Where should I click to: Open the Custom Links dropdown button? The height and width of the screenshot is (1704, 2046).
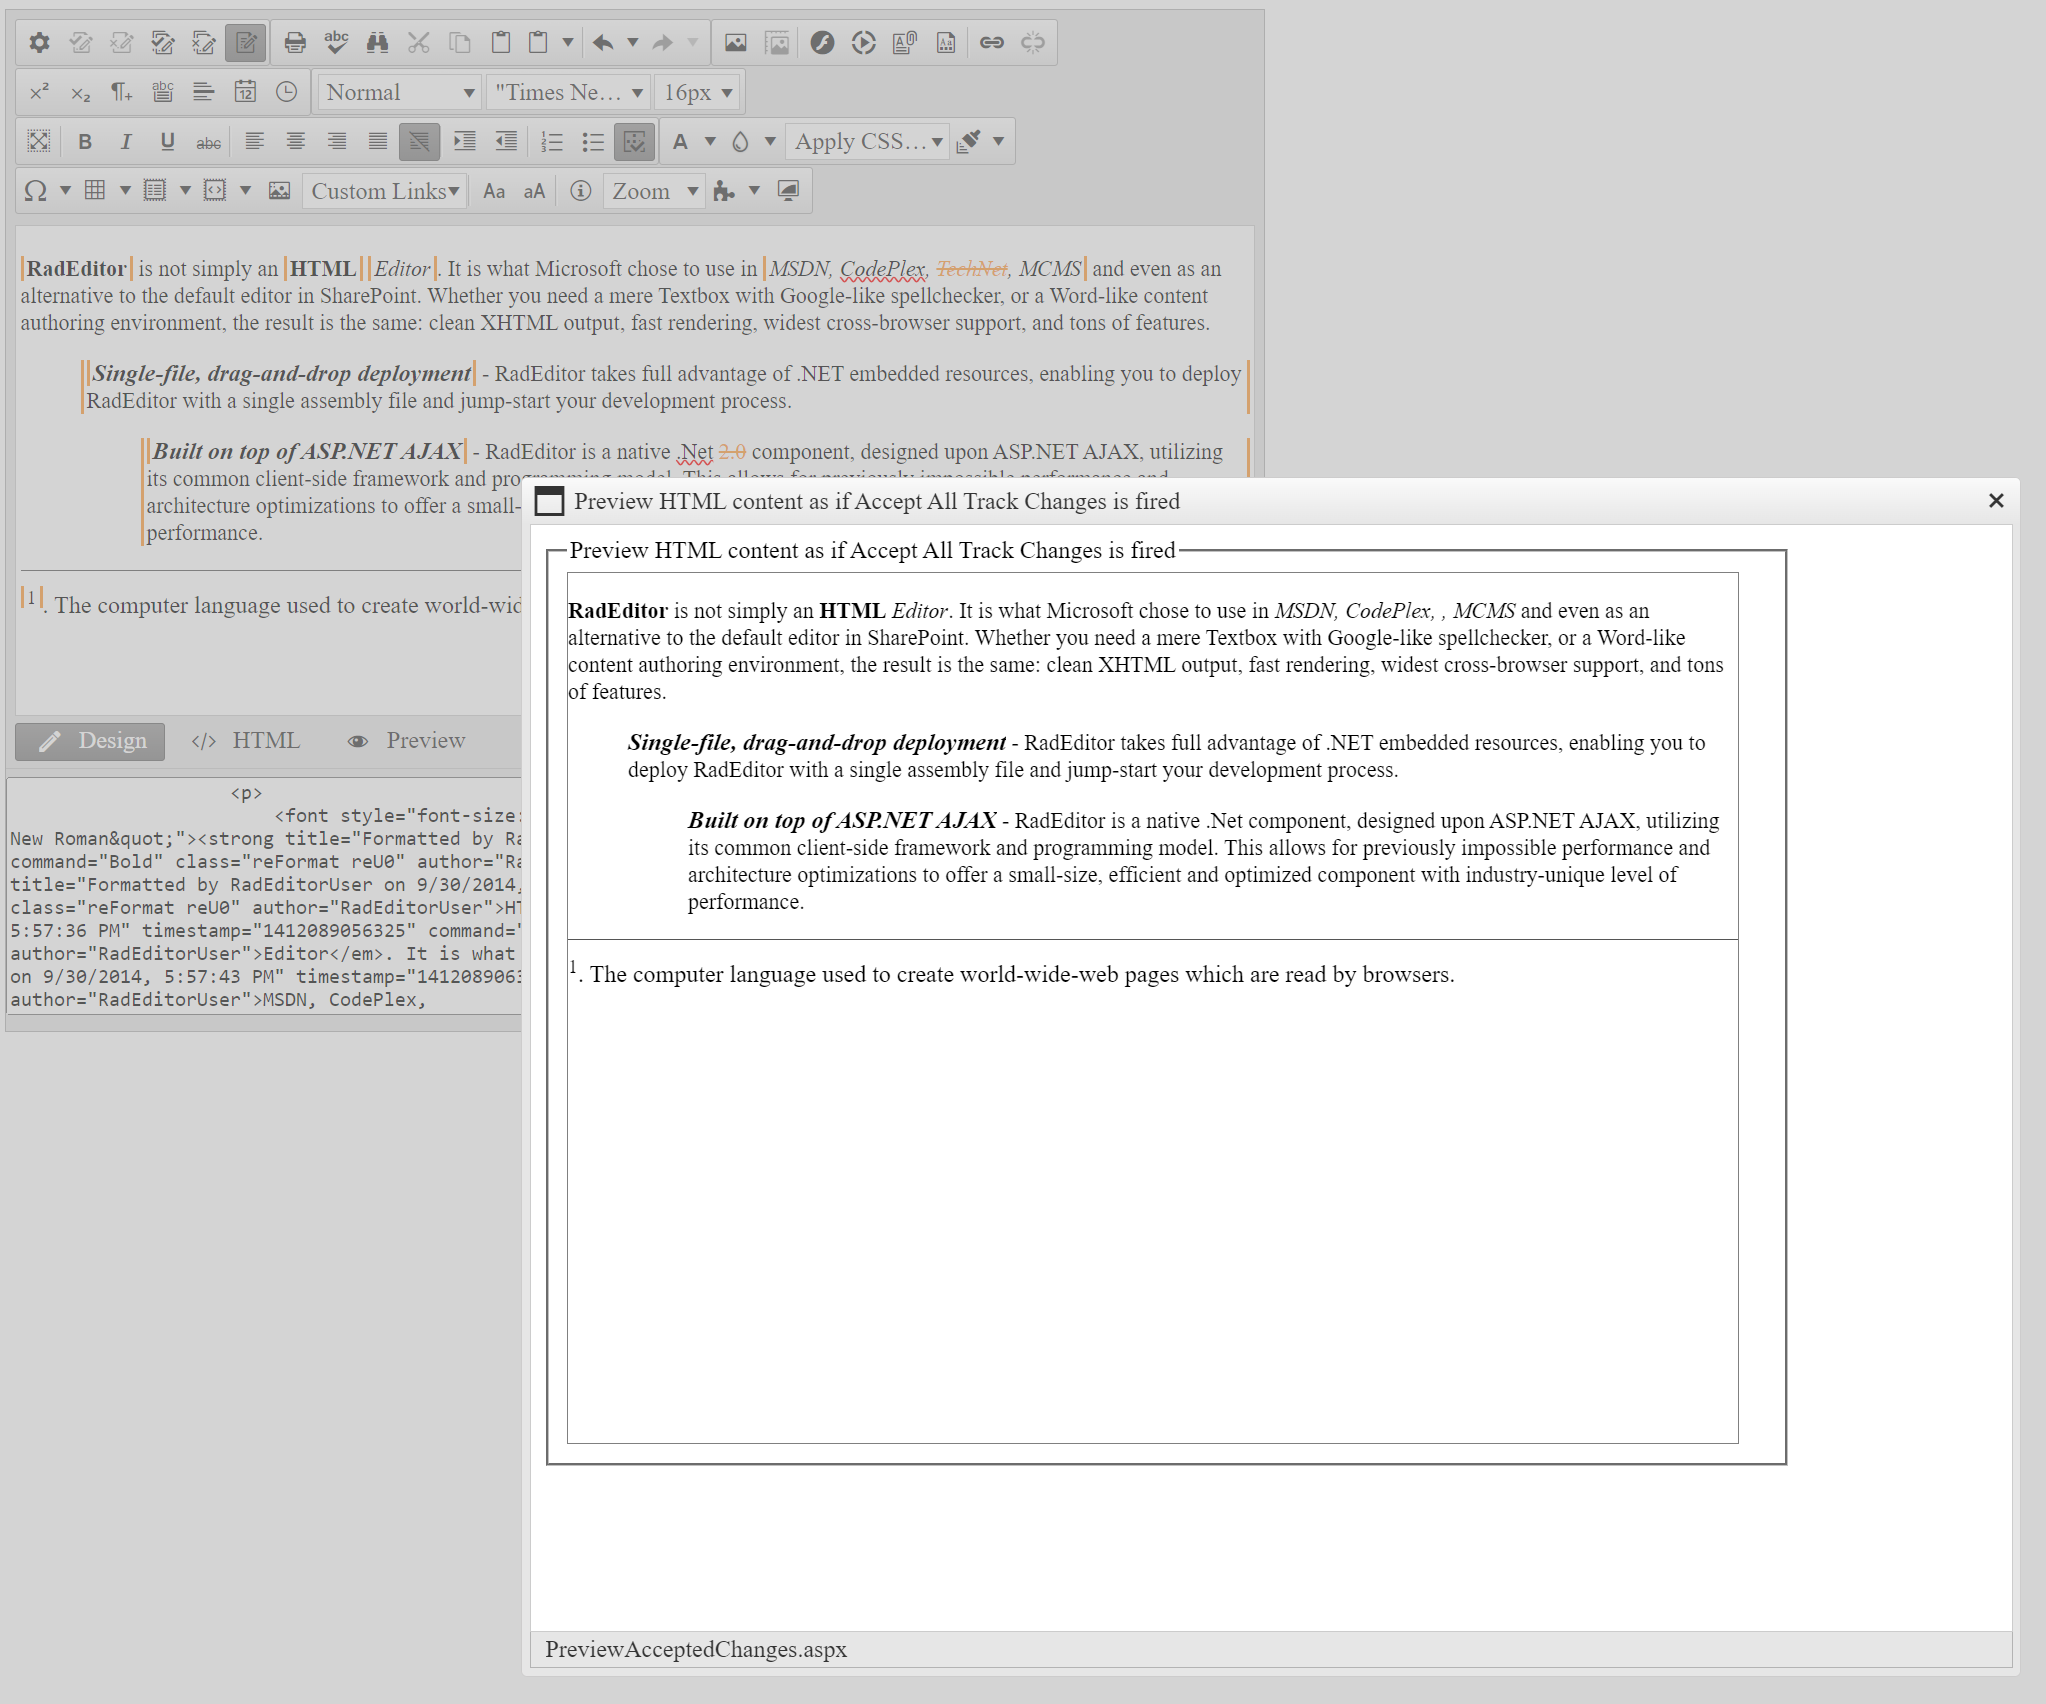385,191
